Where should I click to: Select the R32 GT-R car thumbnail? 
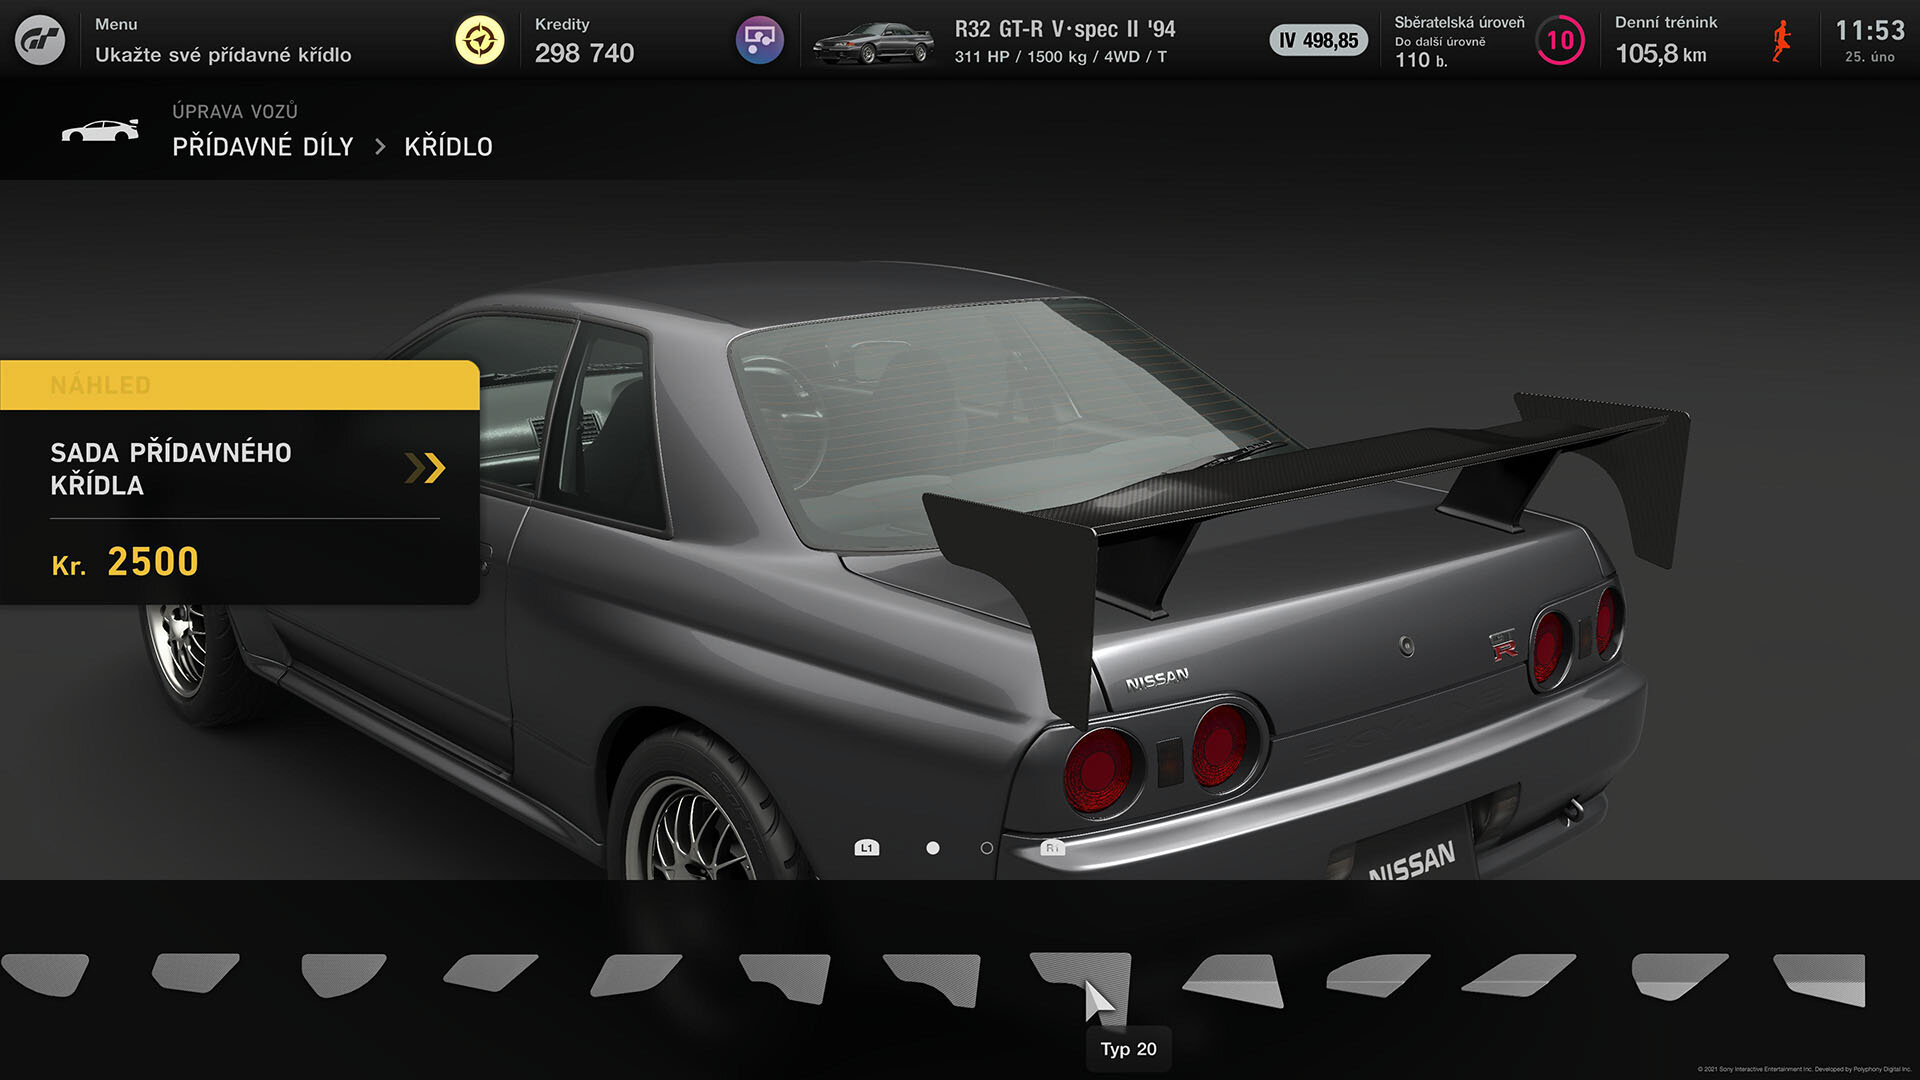pos(872,42)
